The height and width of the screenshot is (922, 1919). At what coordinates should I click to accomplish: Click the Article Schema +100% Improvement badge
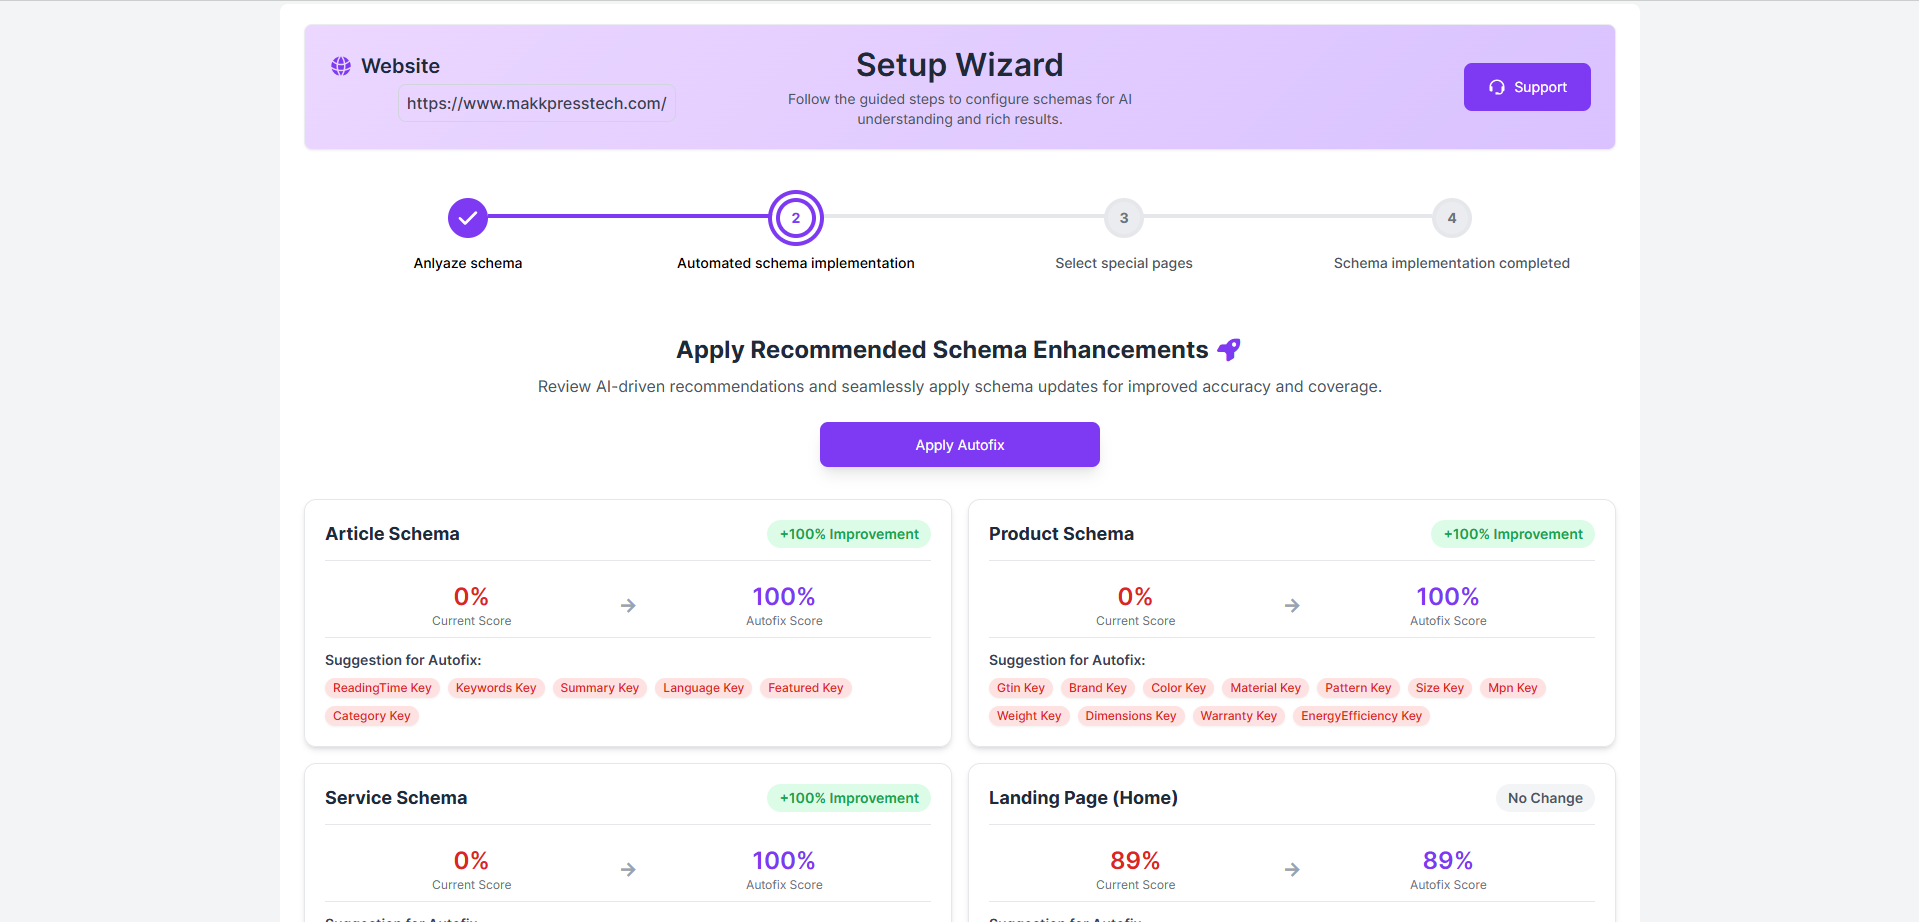pyautogui.click(x=849, y=534)
